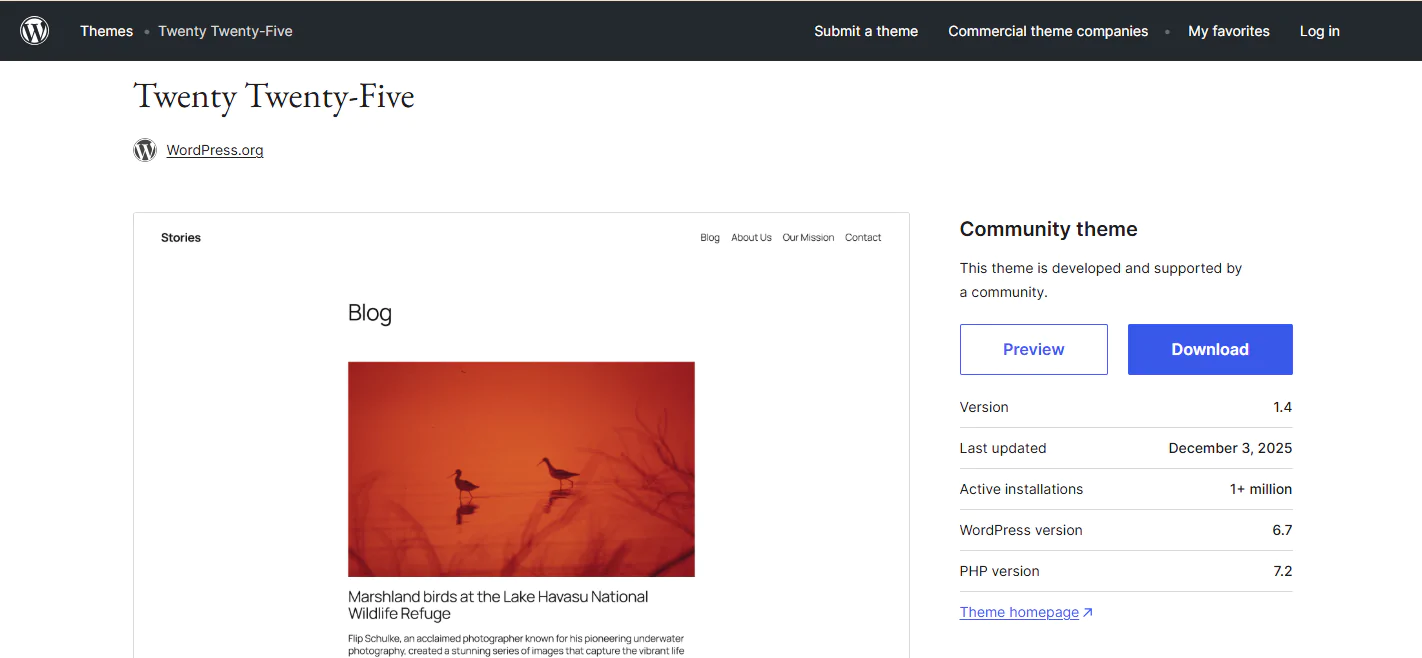Viewport: 1422px width, 658px height.
Task: Click About Us in the theme preview menu
Action: click(x=751, y=238)
